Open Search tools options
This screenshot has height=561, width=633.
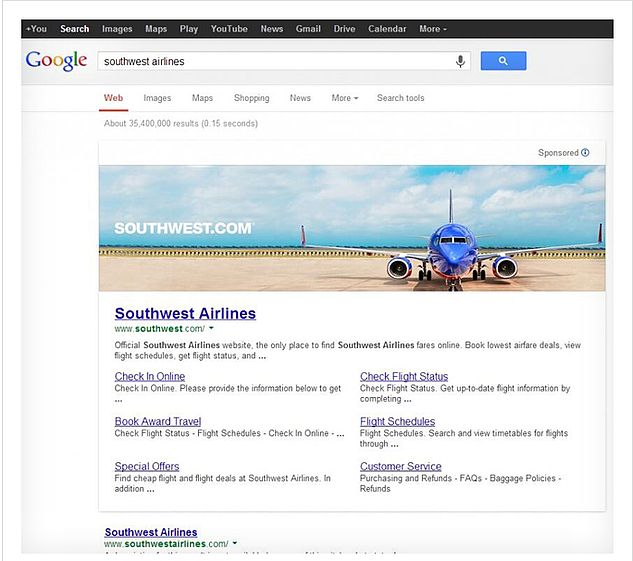coord(400,98)
